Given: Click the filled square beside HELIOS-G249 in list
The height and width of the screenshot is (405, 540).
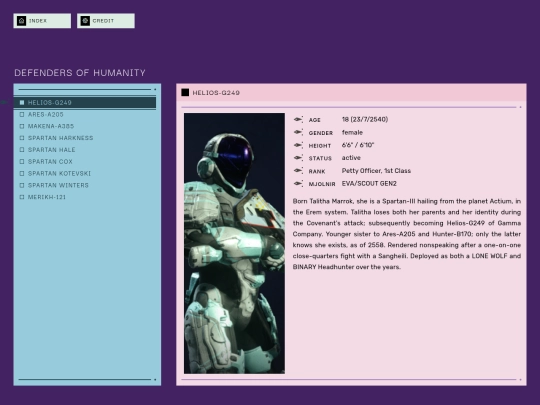Looking at the screenshot, I should 22,103.
